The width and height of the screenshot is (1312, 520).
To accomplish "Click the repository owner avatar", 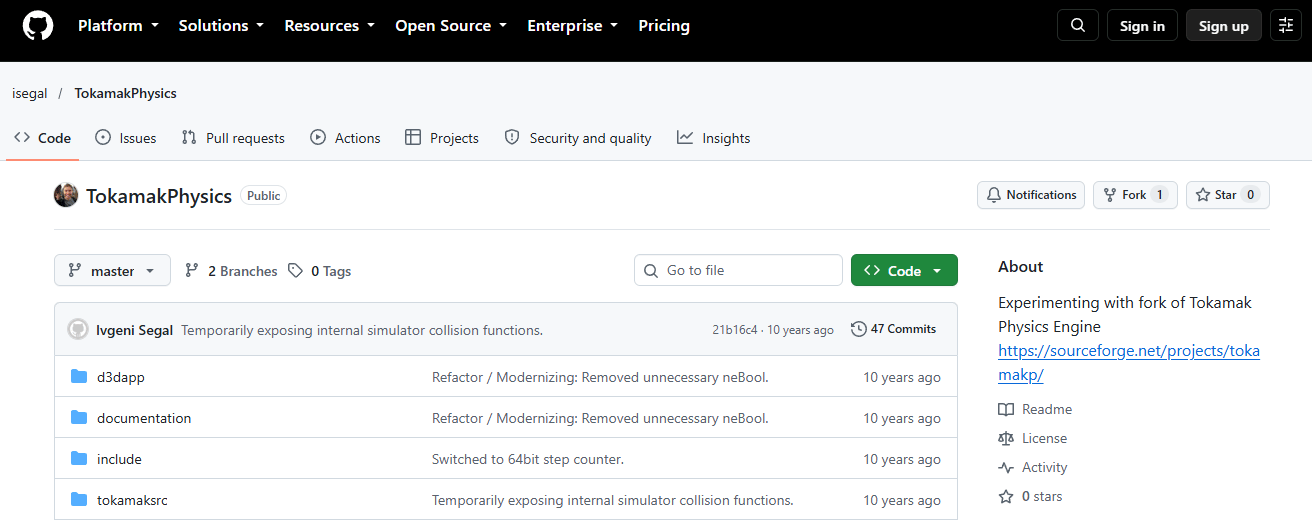I will (x=66, y=195).
